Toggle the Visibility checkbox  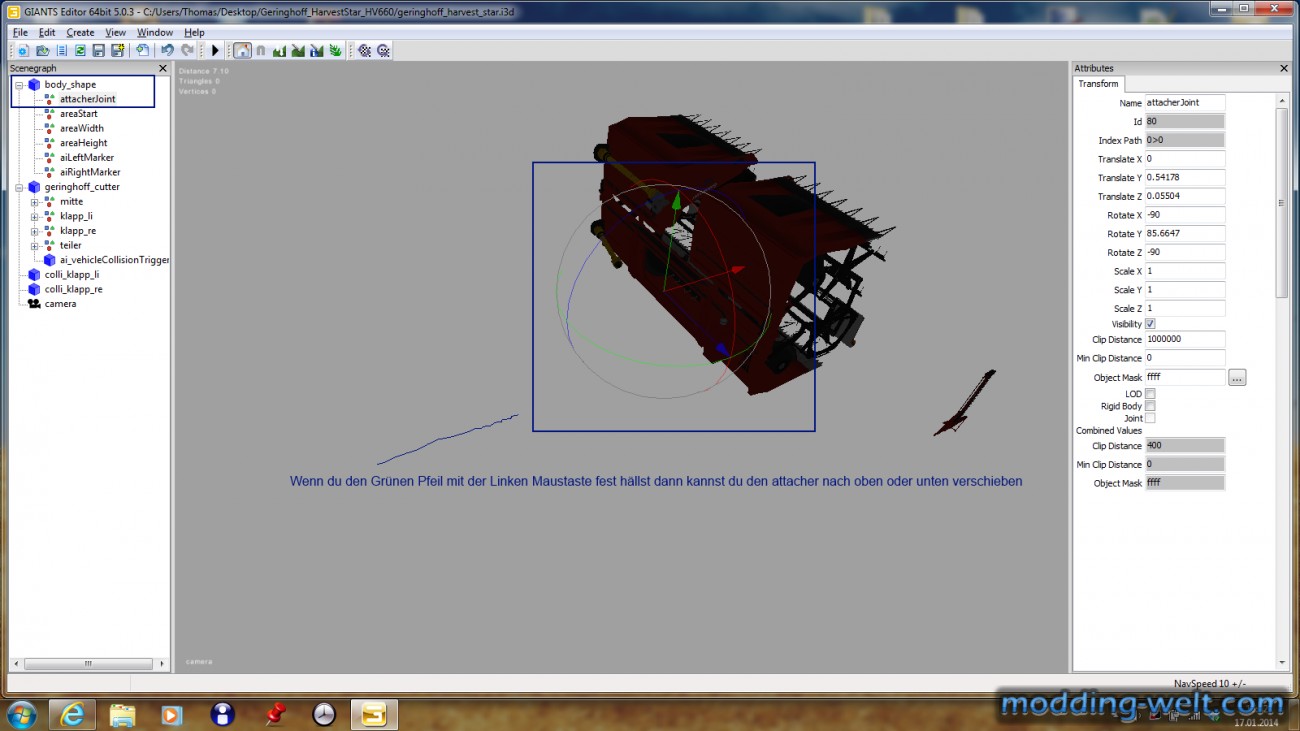click(1150, 324)
